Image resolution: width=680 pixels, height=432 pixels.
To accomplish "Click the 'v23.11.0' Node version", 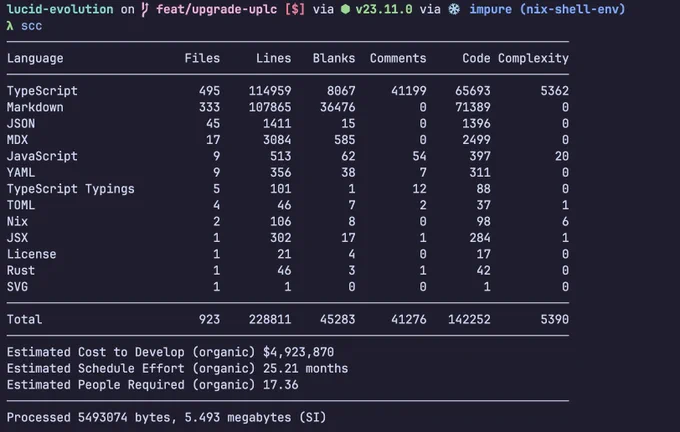I will tap(384, 9).
